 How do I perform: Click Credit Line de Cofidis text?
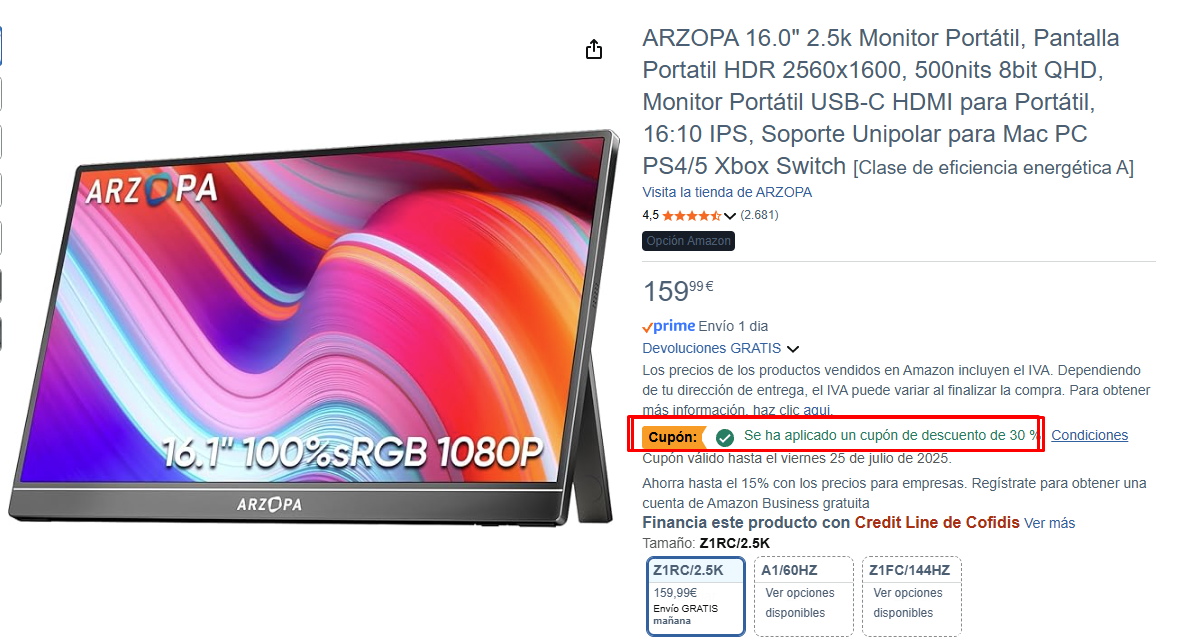[x=937, y=522]
